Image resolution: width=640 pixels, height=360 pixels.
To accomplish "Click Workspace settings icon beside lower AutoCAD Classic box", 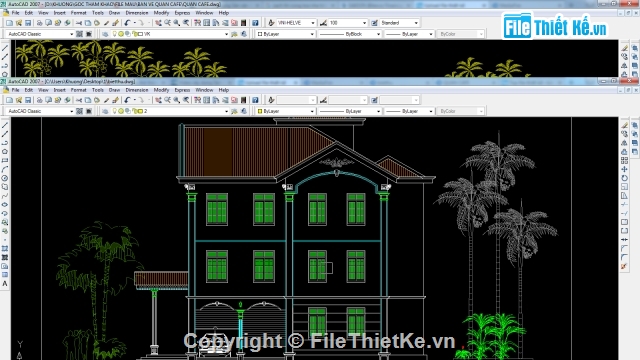I will [x=80, y=111].
